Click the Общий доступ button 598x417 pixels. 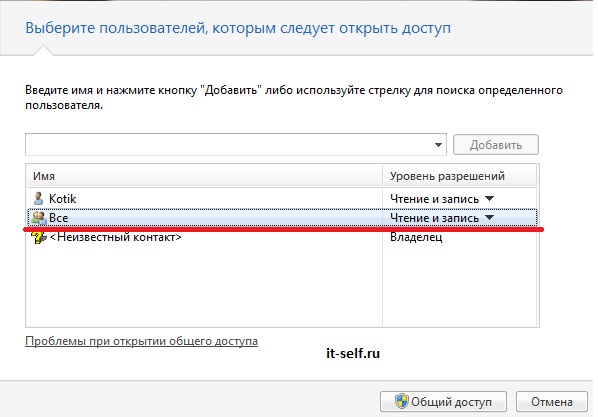443,402
